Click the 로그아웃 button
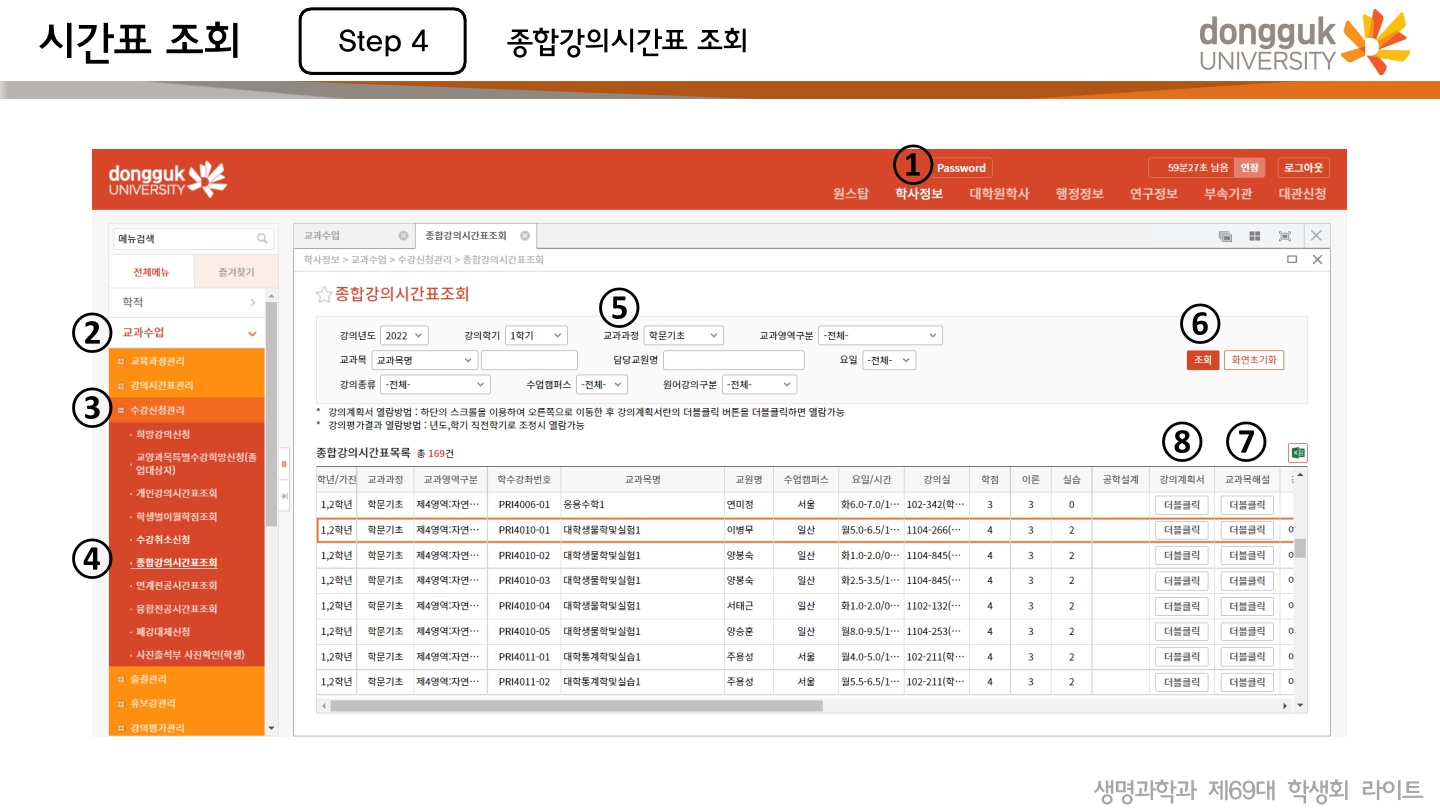This screenshot has height=810, width=1440. pyautogui.click(x=1304, y=168)
